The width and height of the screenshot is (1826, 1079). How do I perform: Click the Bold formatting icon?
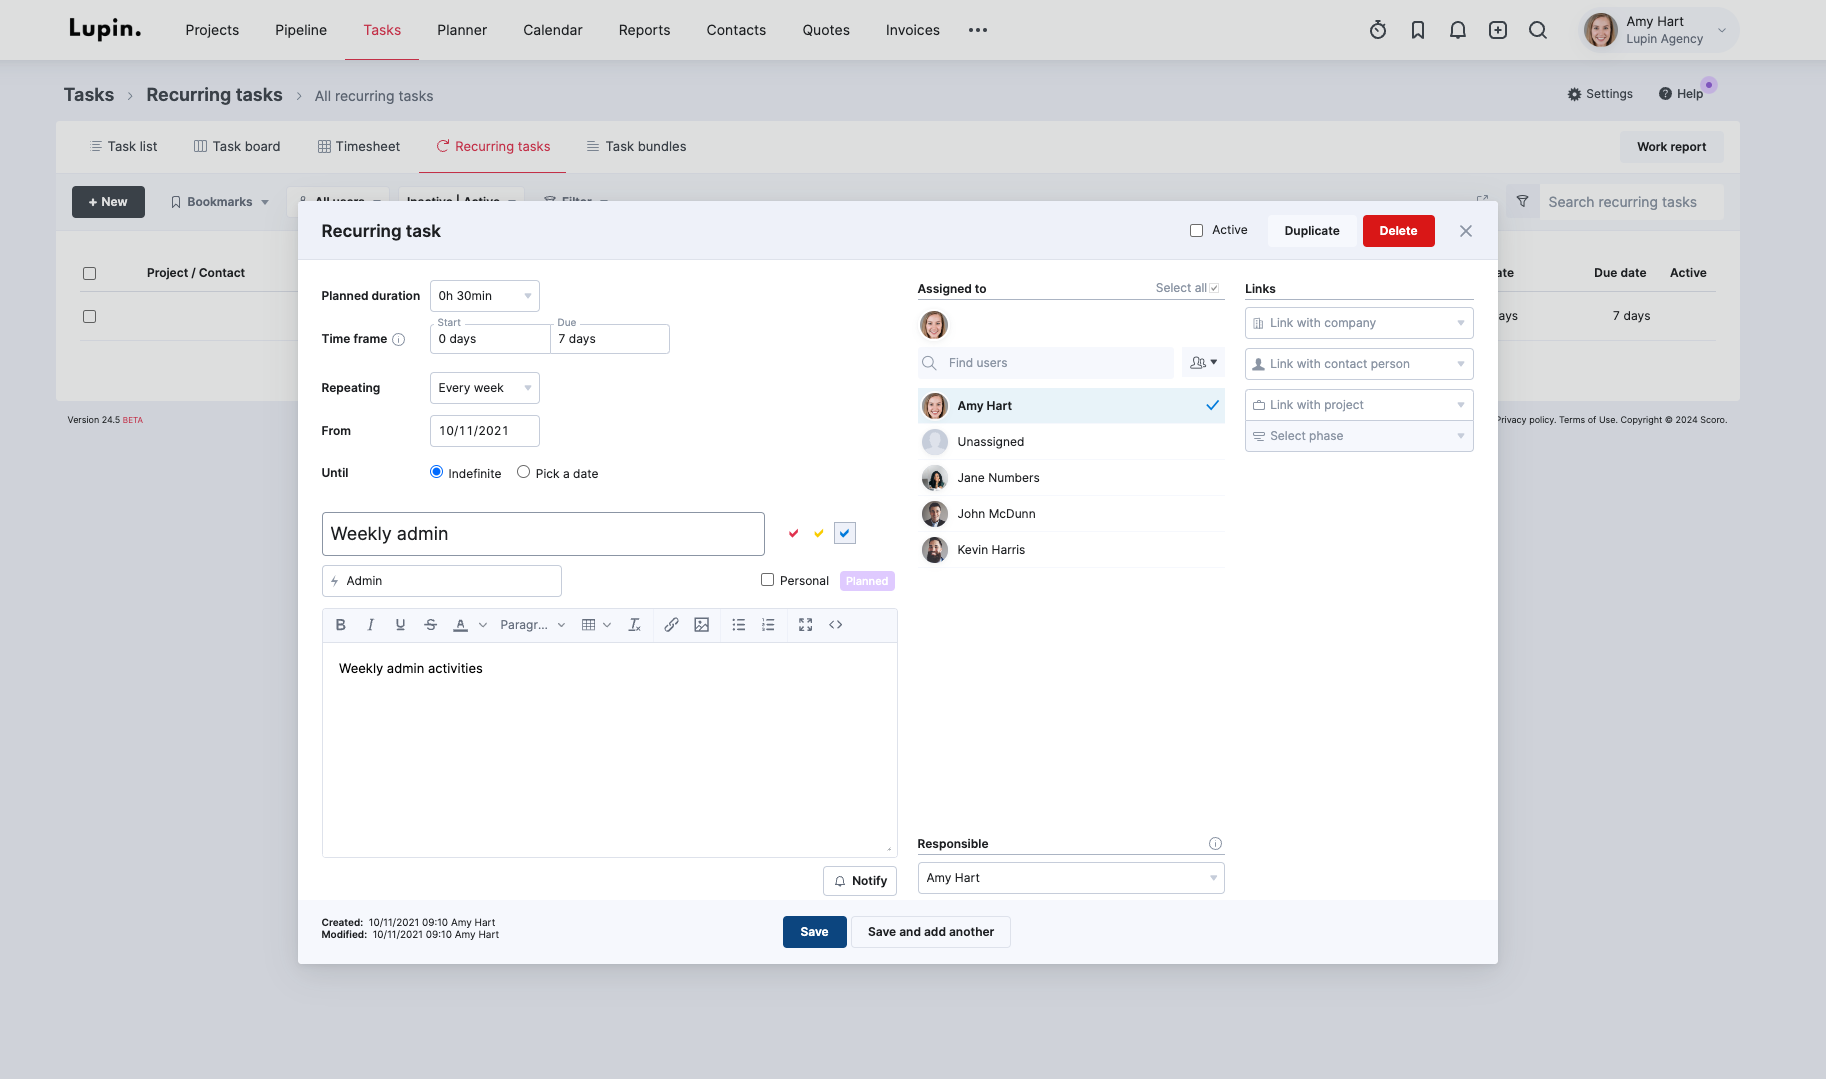[340, 625]
